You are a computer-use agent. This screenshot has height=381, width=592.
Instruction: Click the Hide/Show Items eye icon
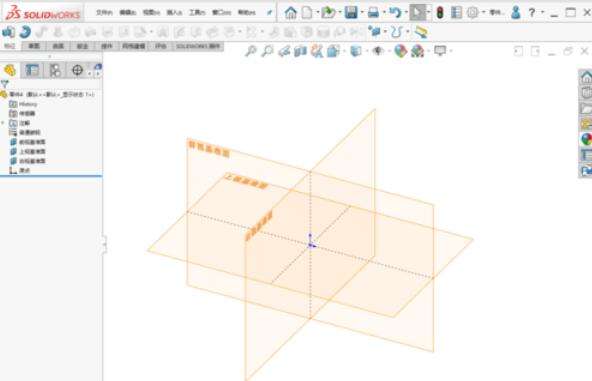(x=378, y=51)
